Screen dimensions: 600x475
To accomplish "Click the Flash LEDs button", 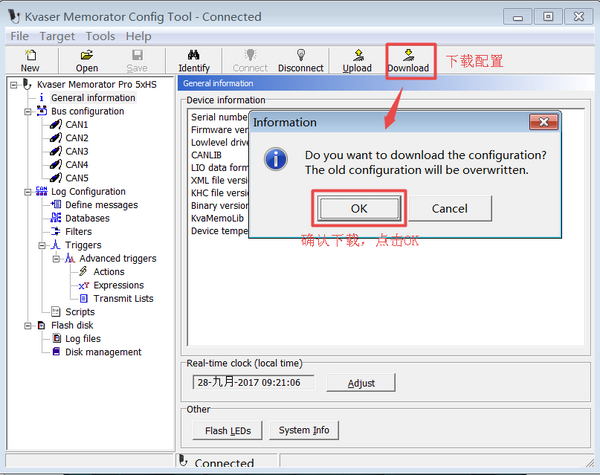I will (x=228, y=431).
